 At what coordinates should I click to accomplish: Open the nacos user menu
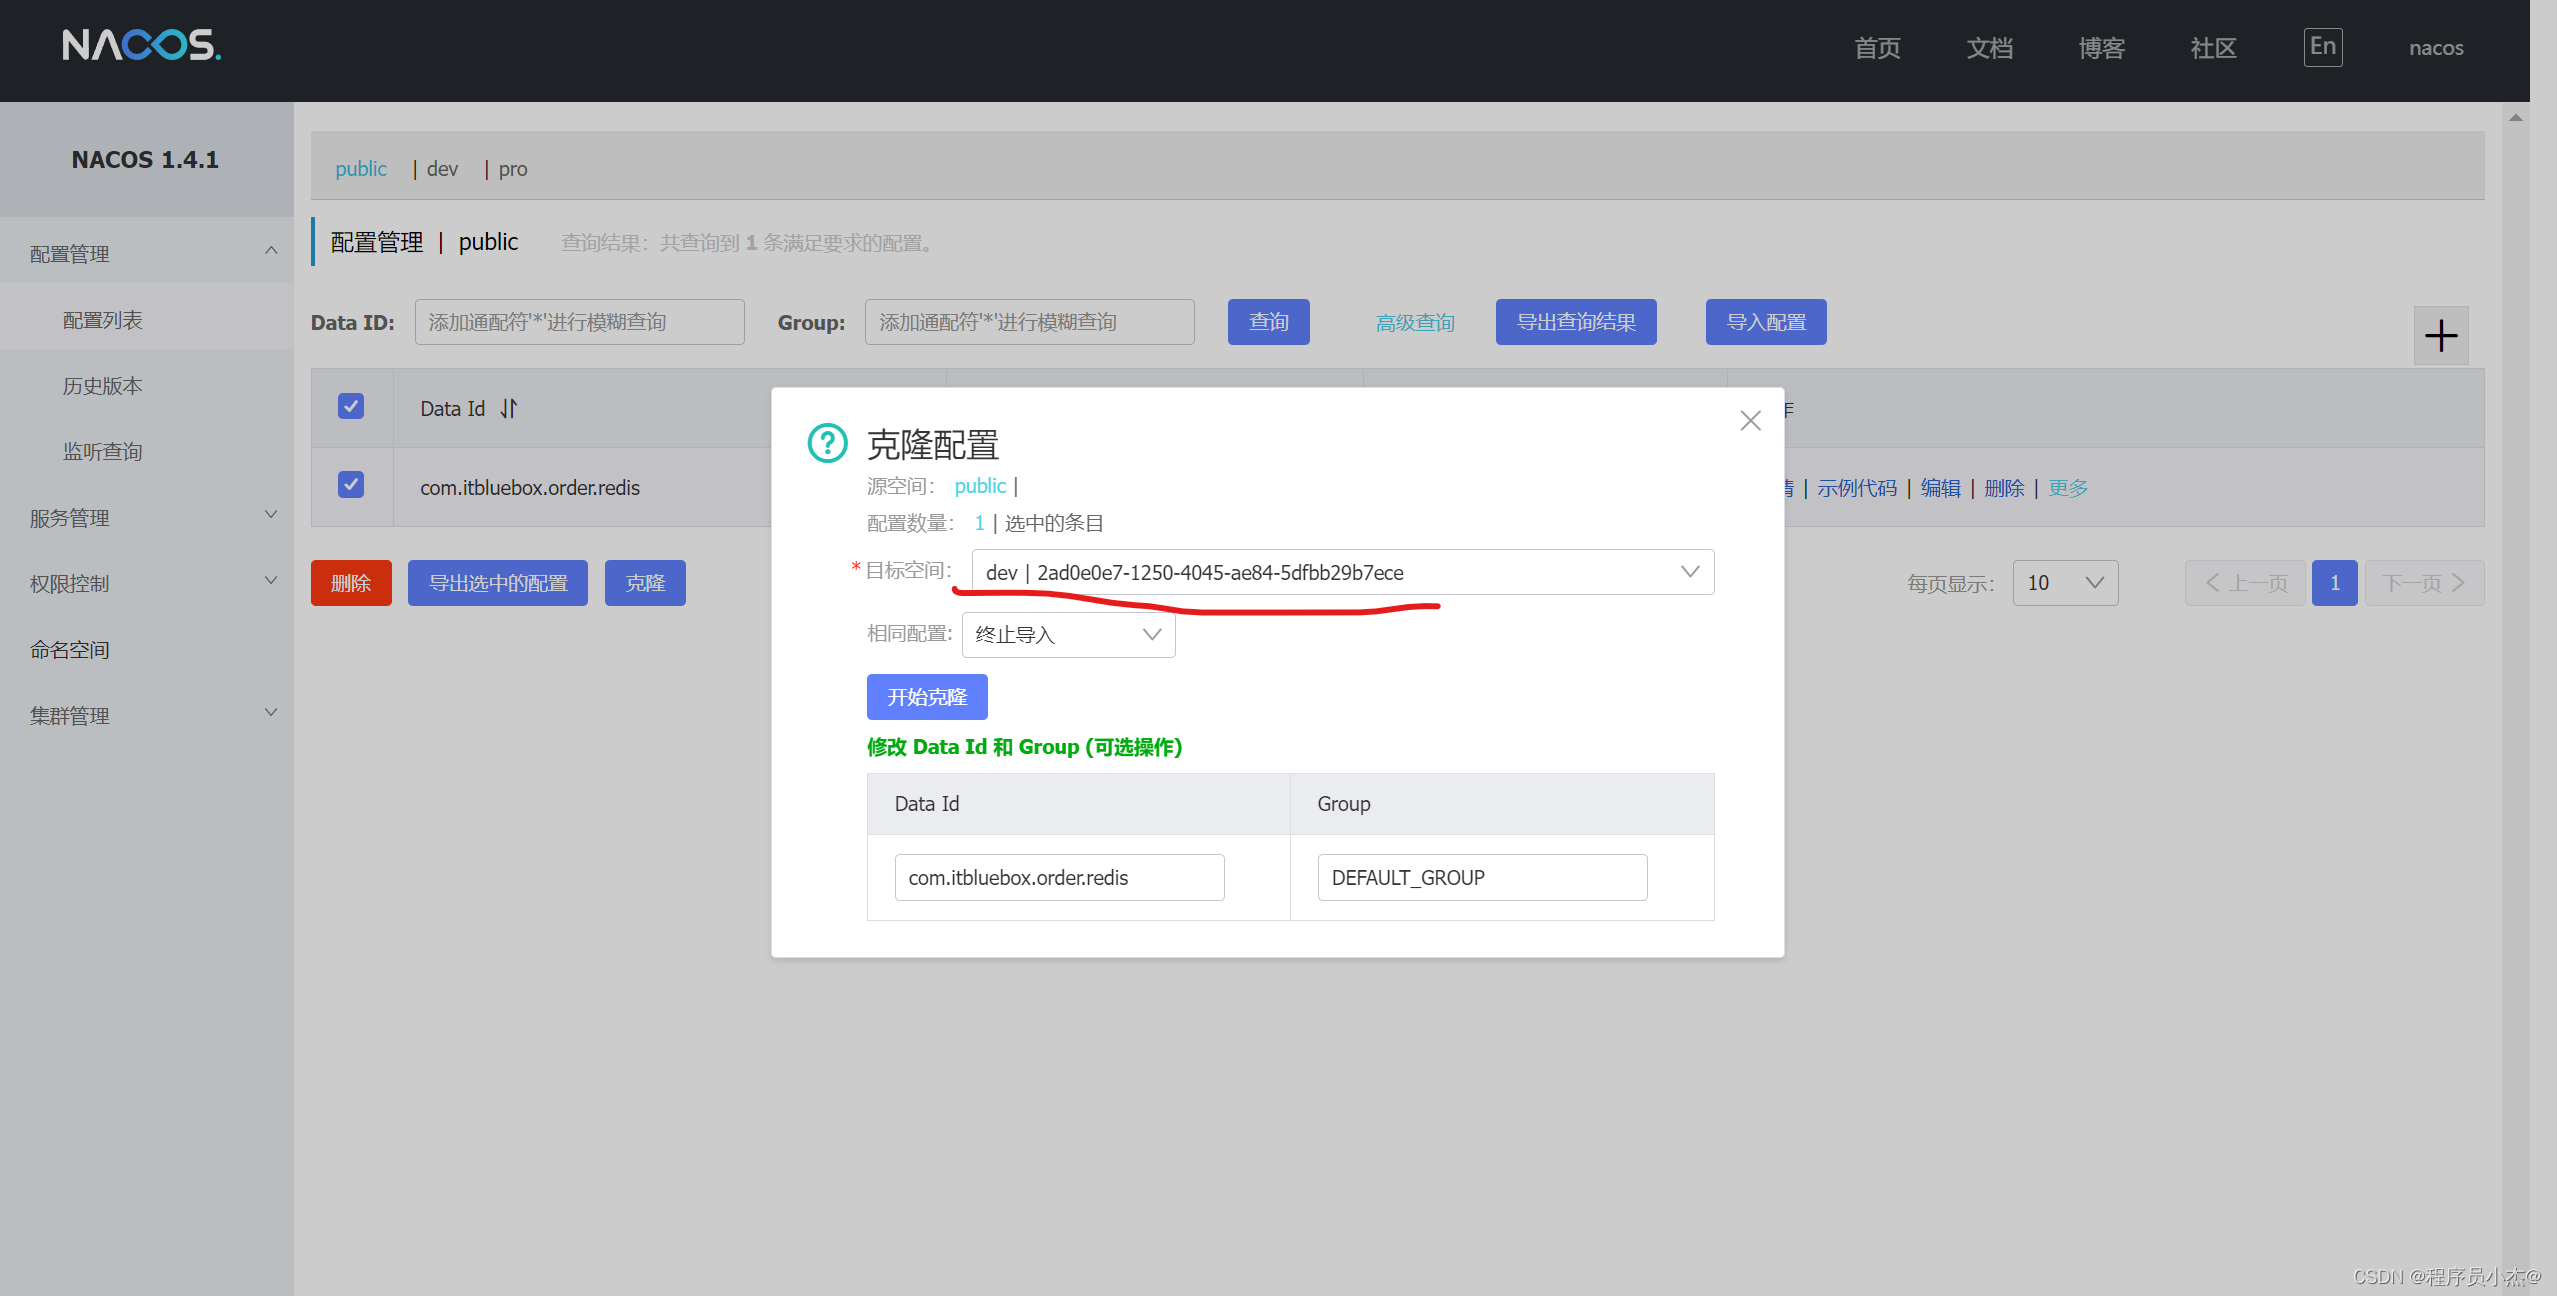point(2436,48)
